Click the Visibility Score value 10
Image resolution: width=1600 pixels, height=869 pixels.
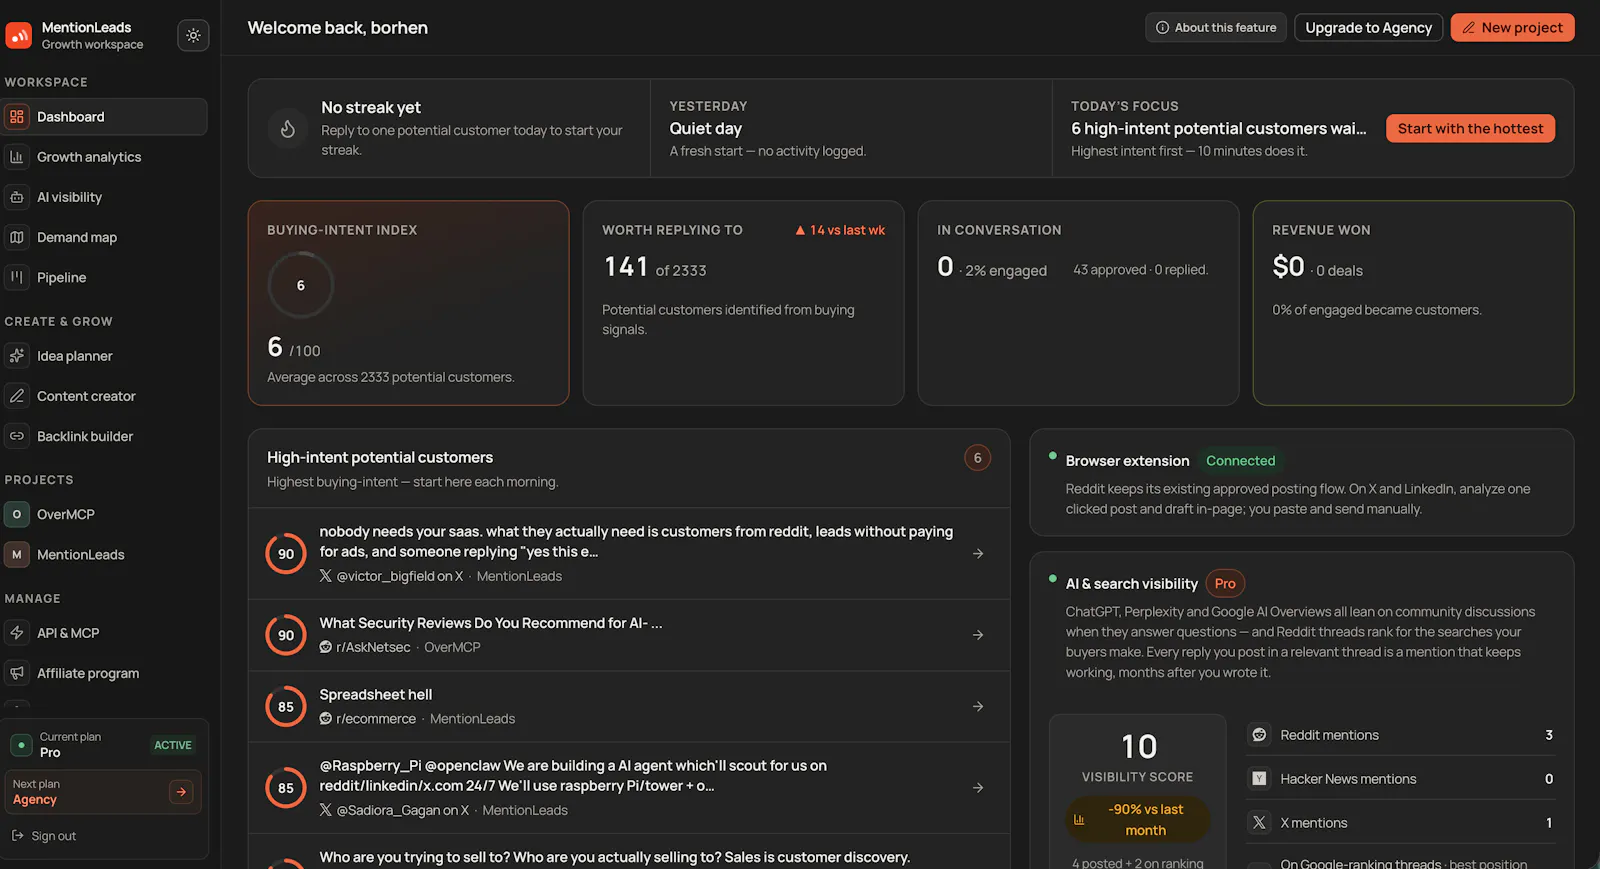[1139, 747]
